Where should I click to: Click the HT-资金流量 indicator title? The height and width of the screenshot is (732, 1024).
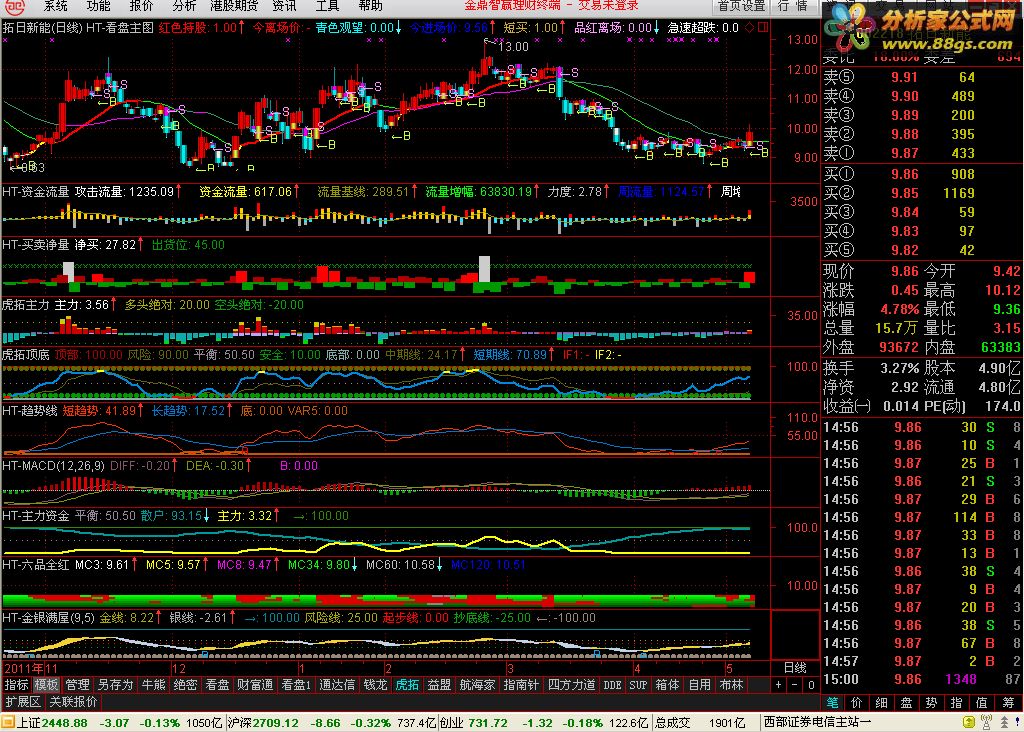pos(36,191)
